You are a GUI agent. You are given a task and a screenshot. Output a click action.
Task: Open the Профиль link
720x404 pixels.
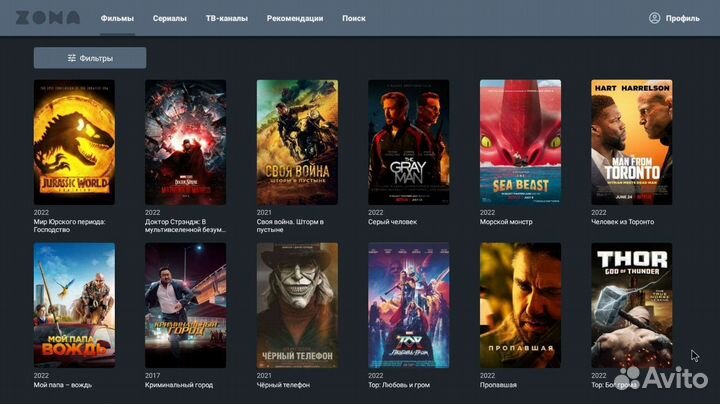tap(683, 18)
